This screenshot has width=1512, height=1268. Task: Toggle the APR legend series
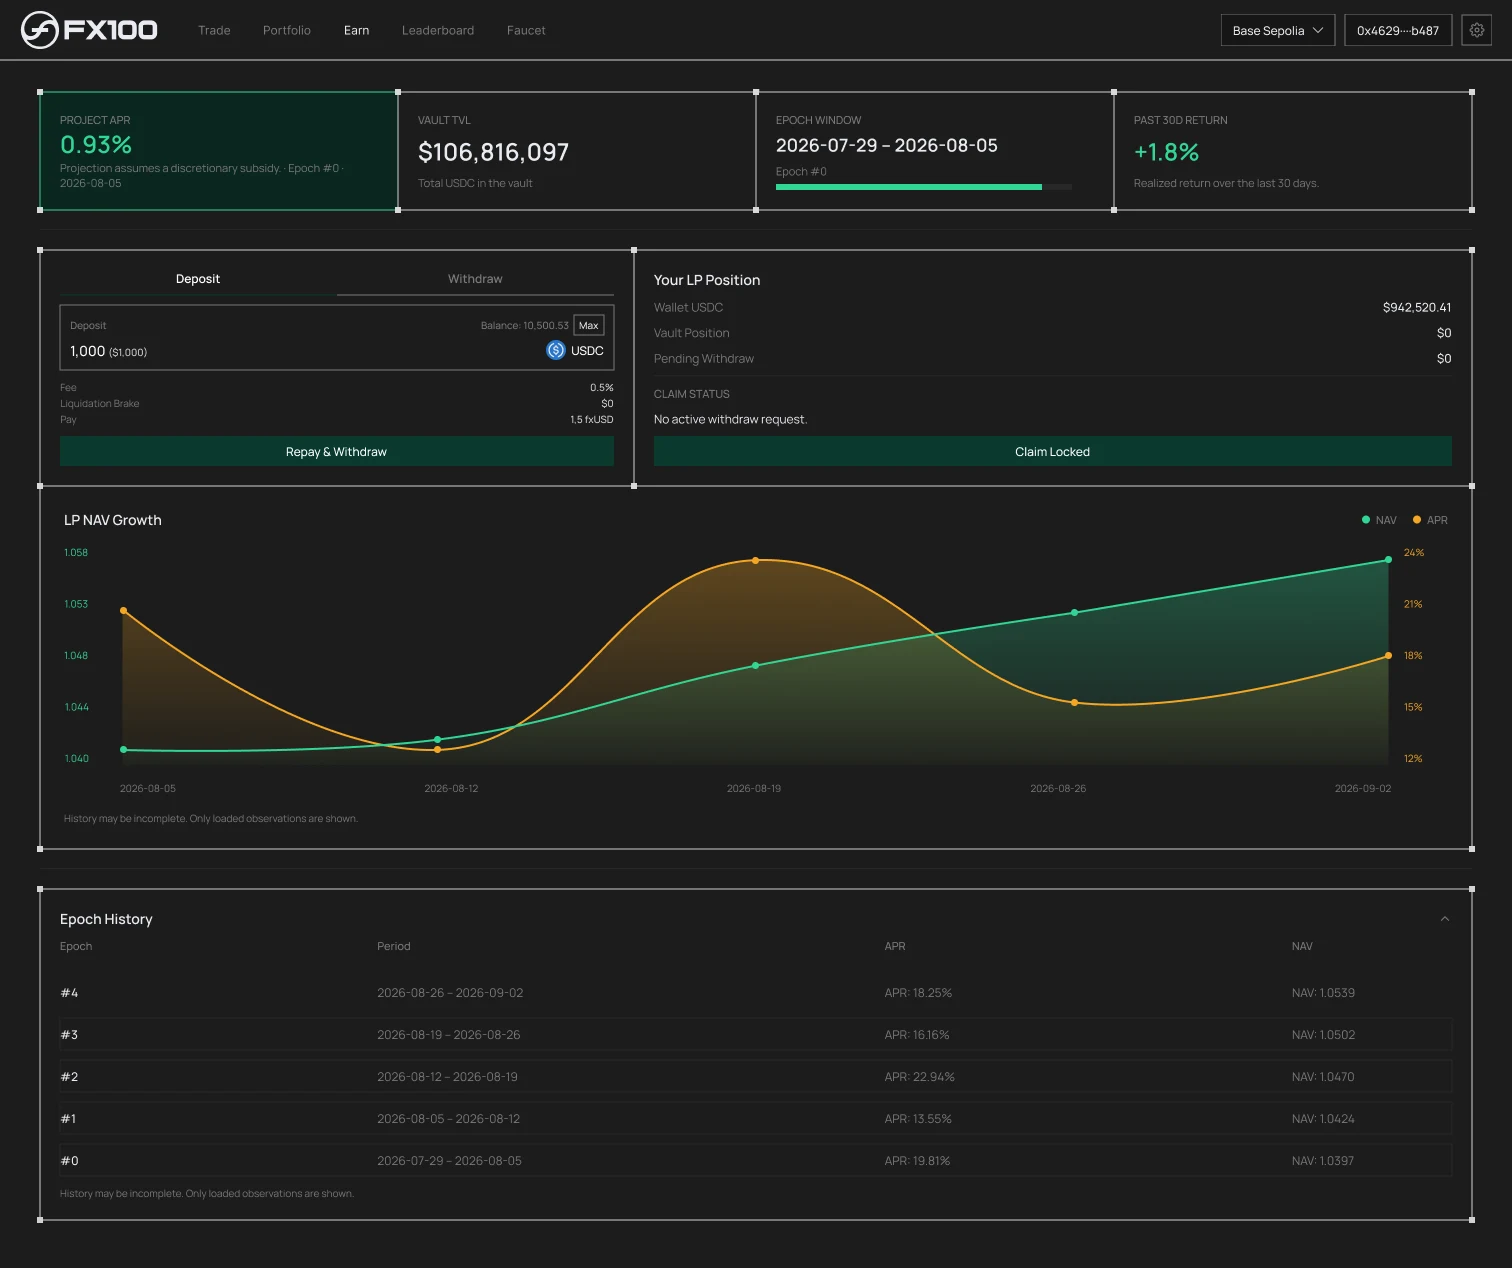click(x=1430, y=520)
